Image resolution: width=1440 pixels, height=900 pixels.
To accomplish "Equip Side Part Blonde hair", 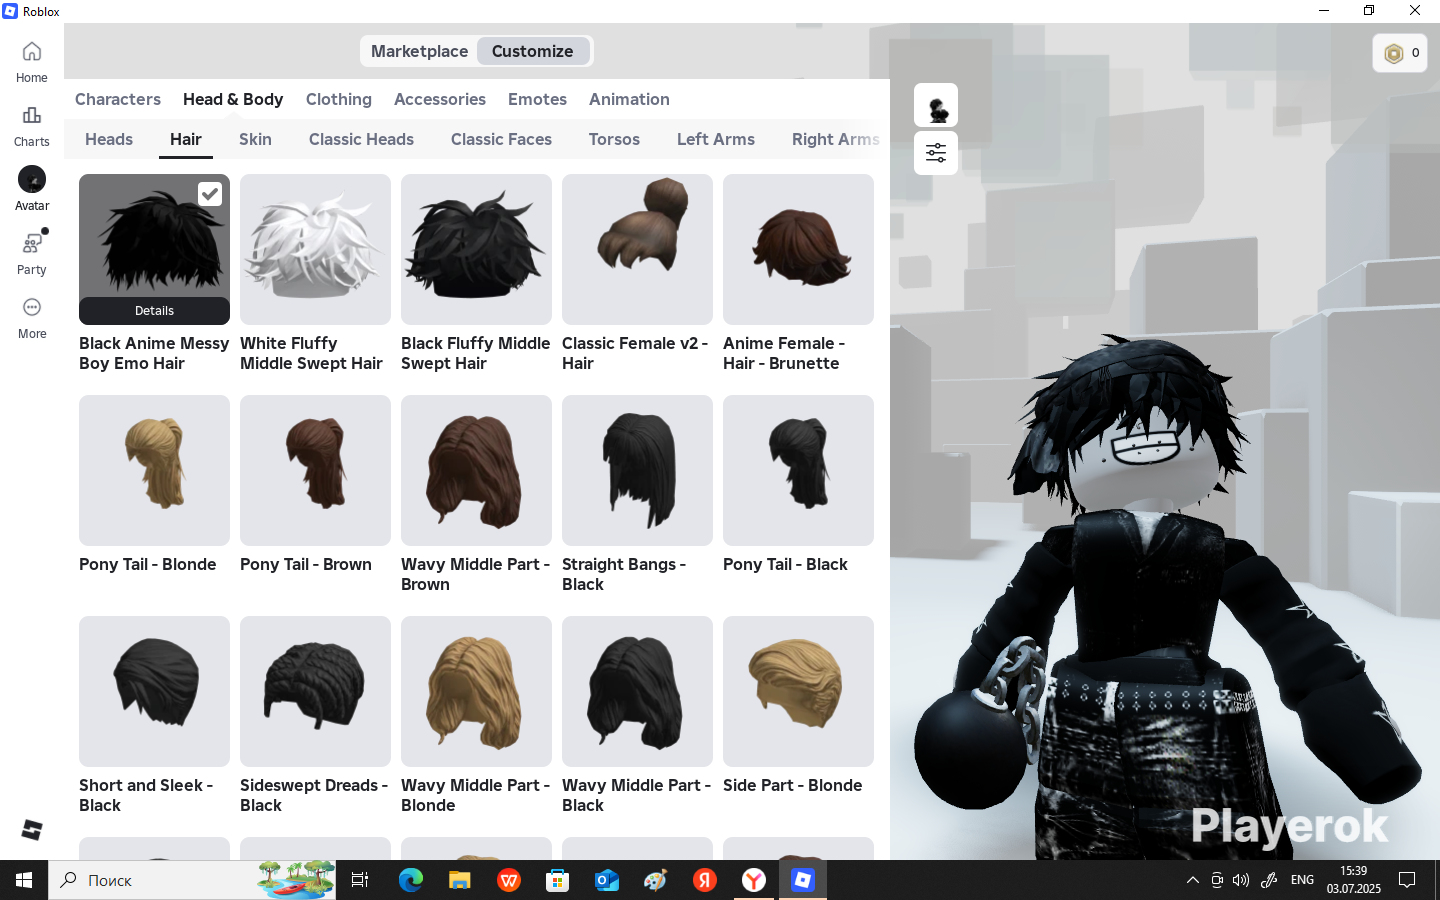I will (798, 691).
